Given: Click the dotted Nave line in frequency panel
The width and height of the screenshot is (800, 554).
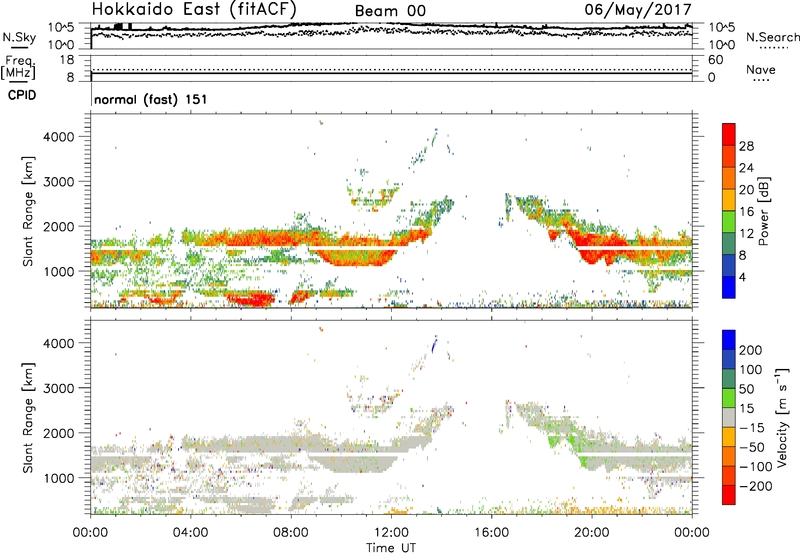Looking at the screenshot, I should (x=391, y=69).
